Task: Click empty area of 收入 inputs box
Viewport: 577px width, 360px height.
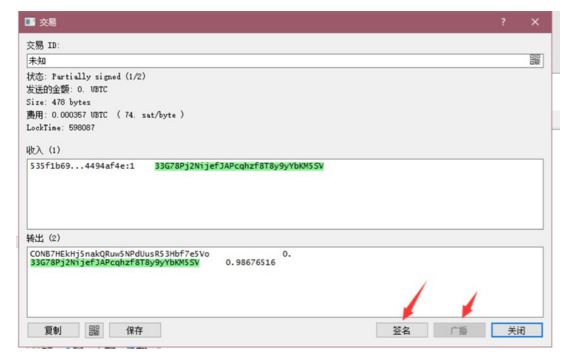Action: pos(285,202)
